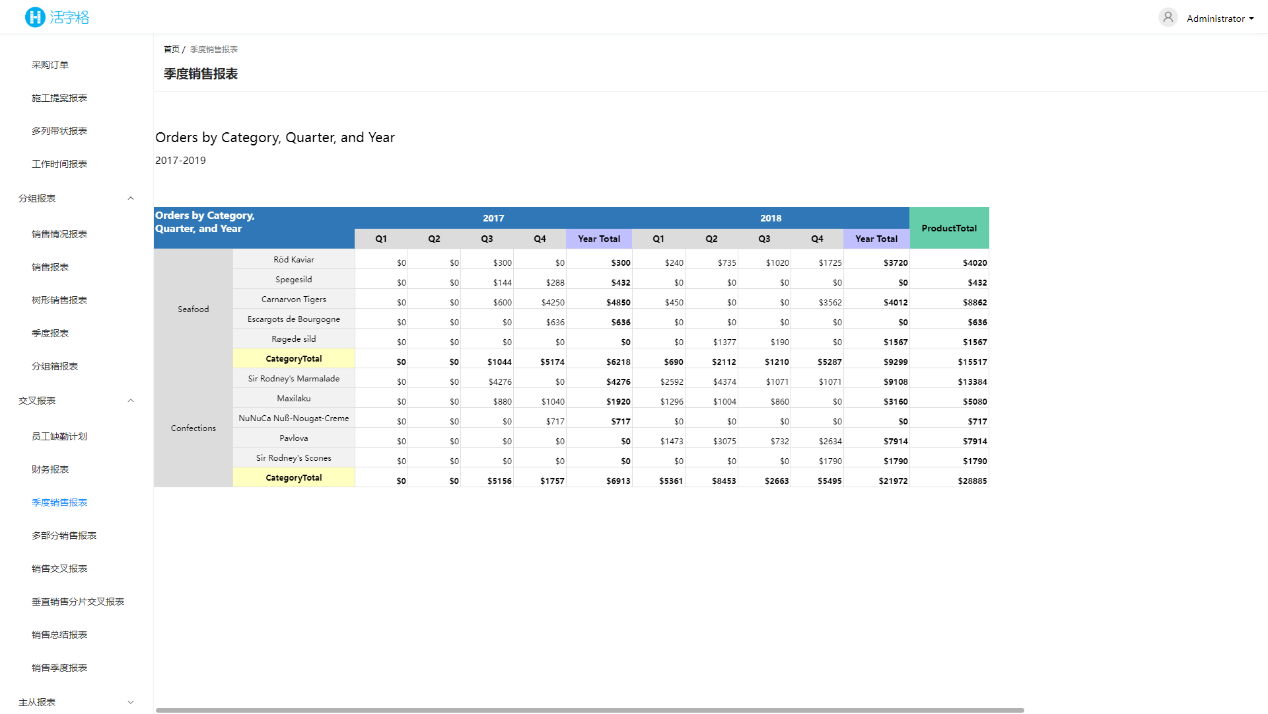The height and width of the screenshot is (714, 1268).
Task: Click the NuNuCa Nuß-Nougat-Creme product label
Action: 294,418
